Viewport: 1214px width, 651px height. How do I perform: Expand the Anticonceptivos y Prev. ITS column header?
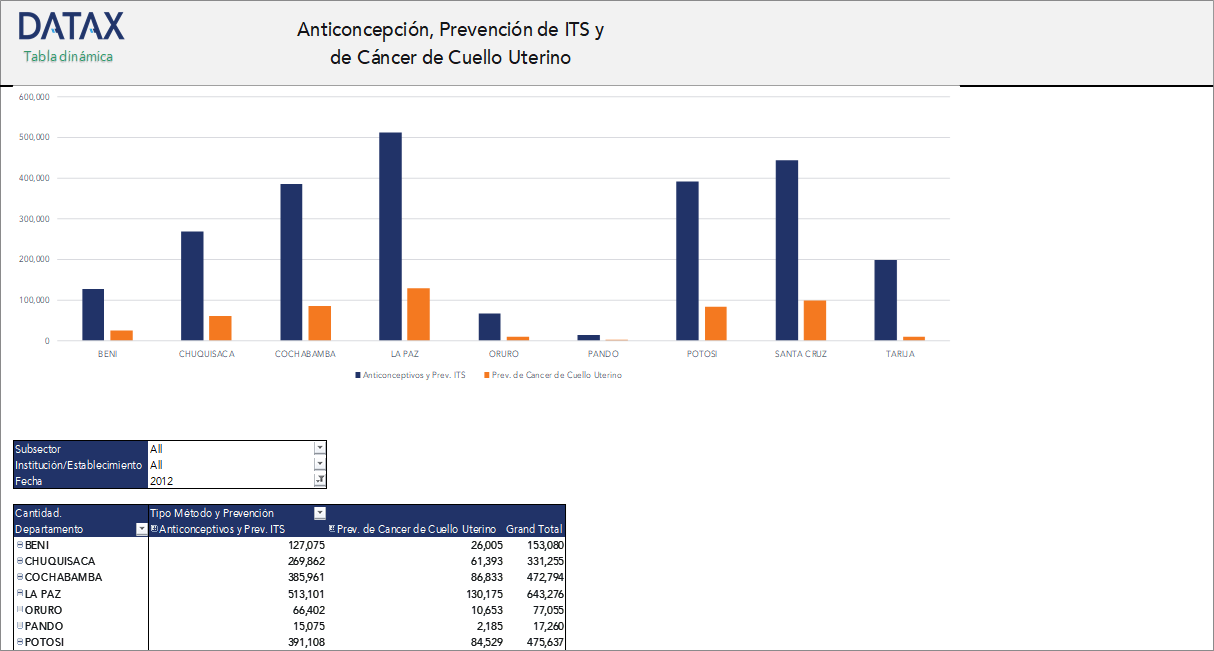[154, 529]
